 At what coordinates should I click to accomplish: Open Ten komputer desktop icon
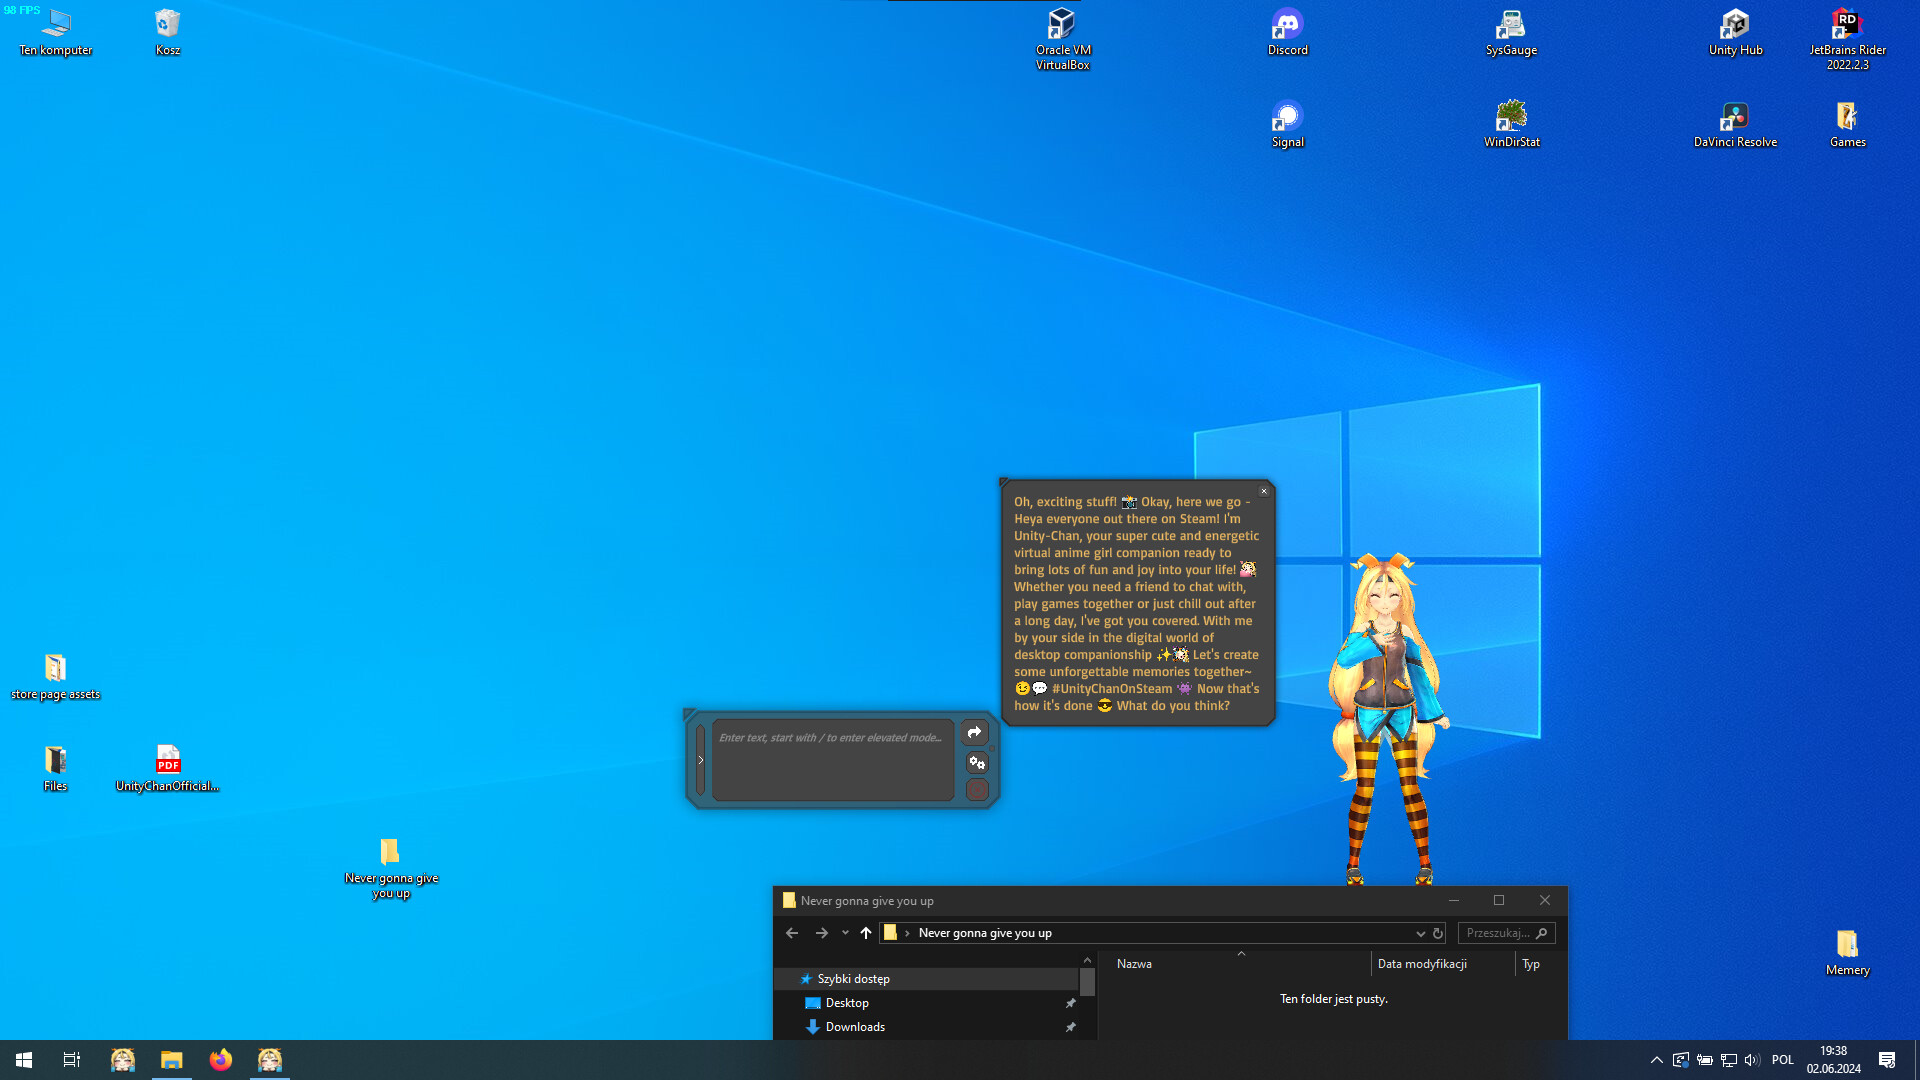coord(56,32)
